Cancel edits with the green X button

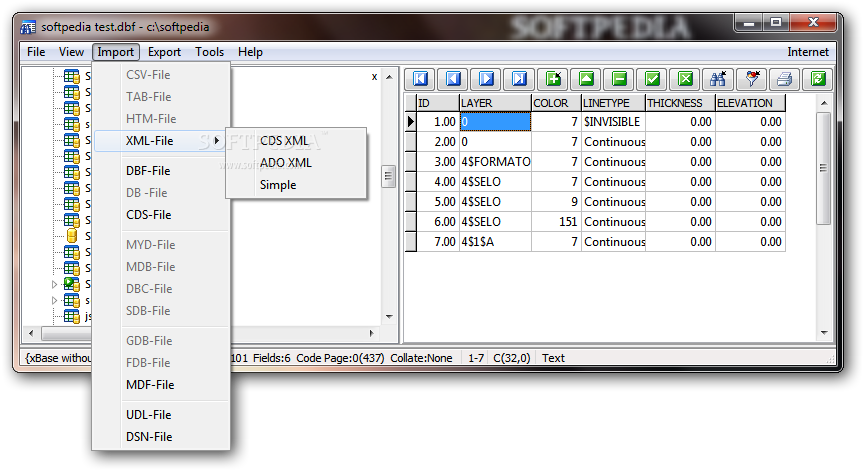click(x=685, y=79)
